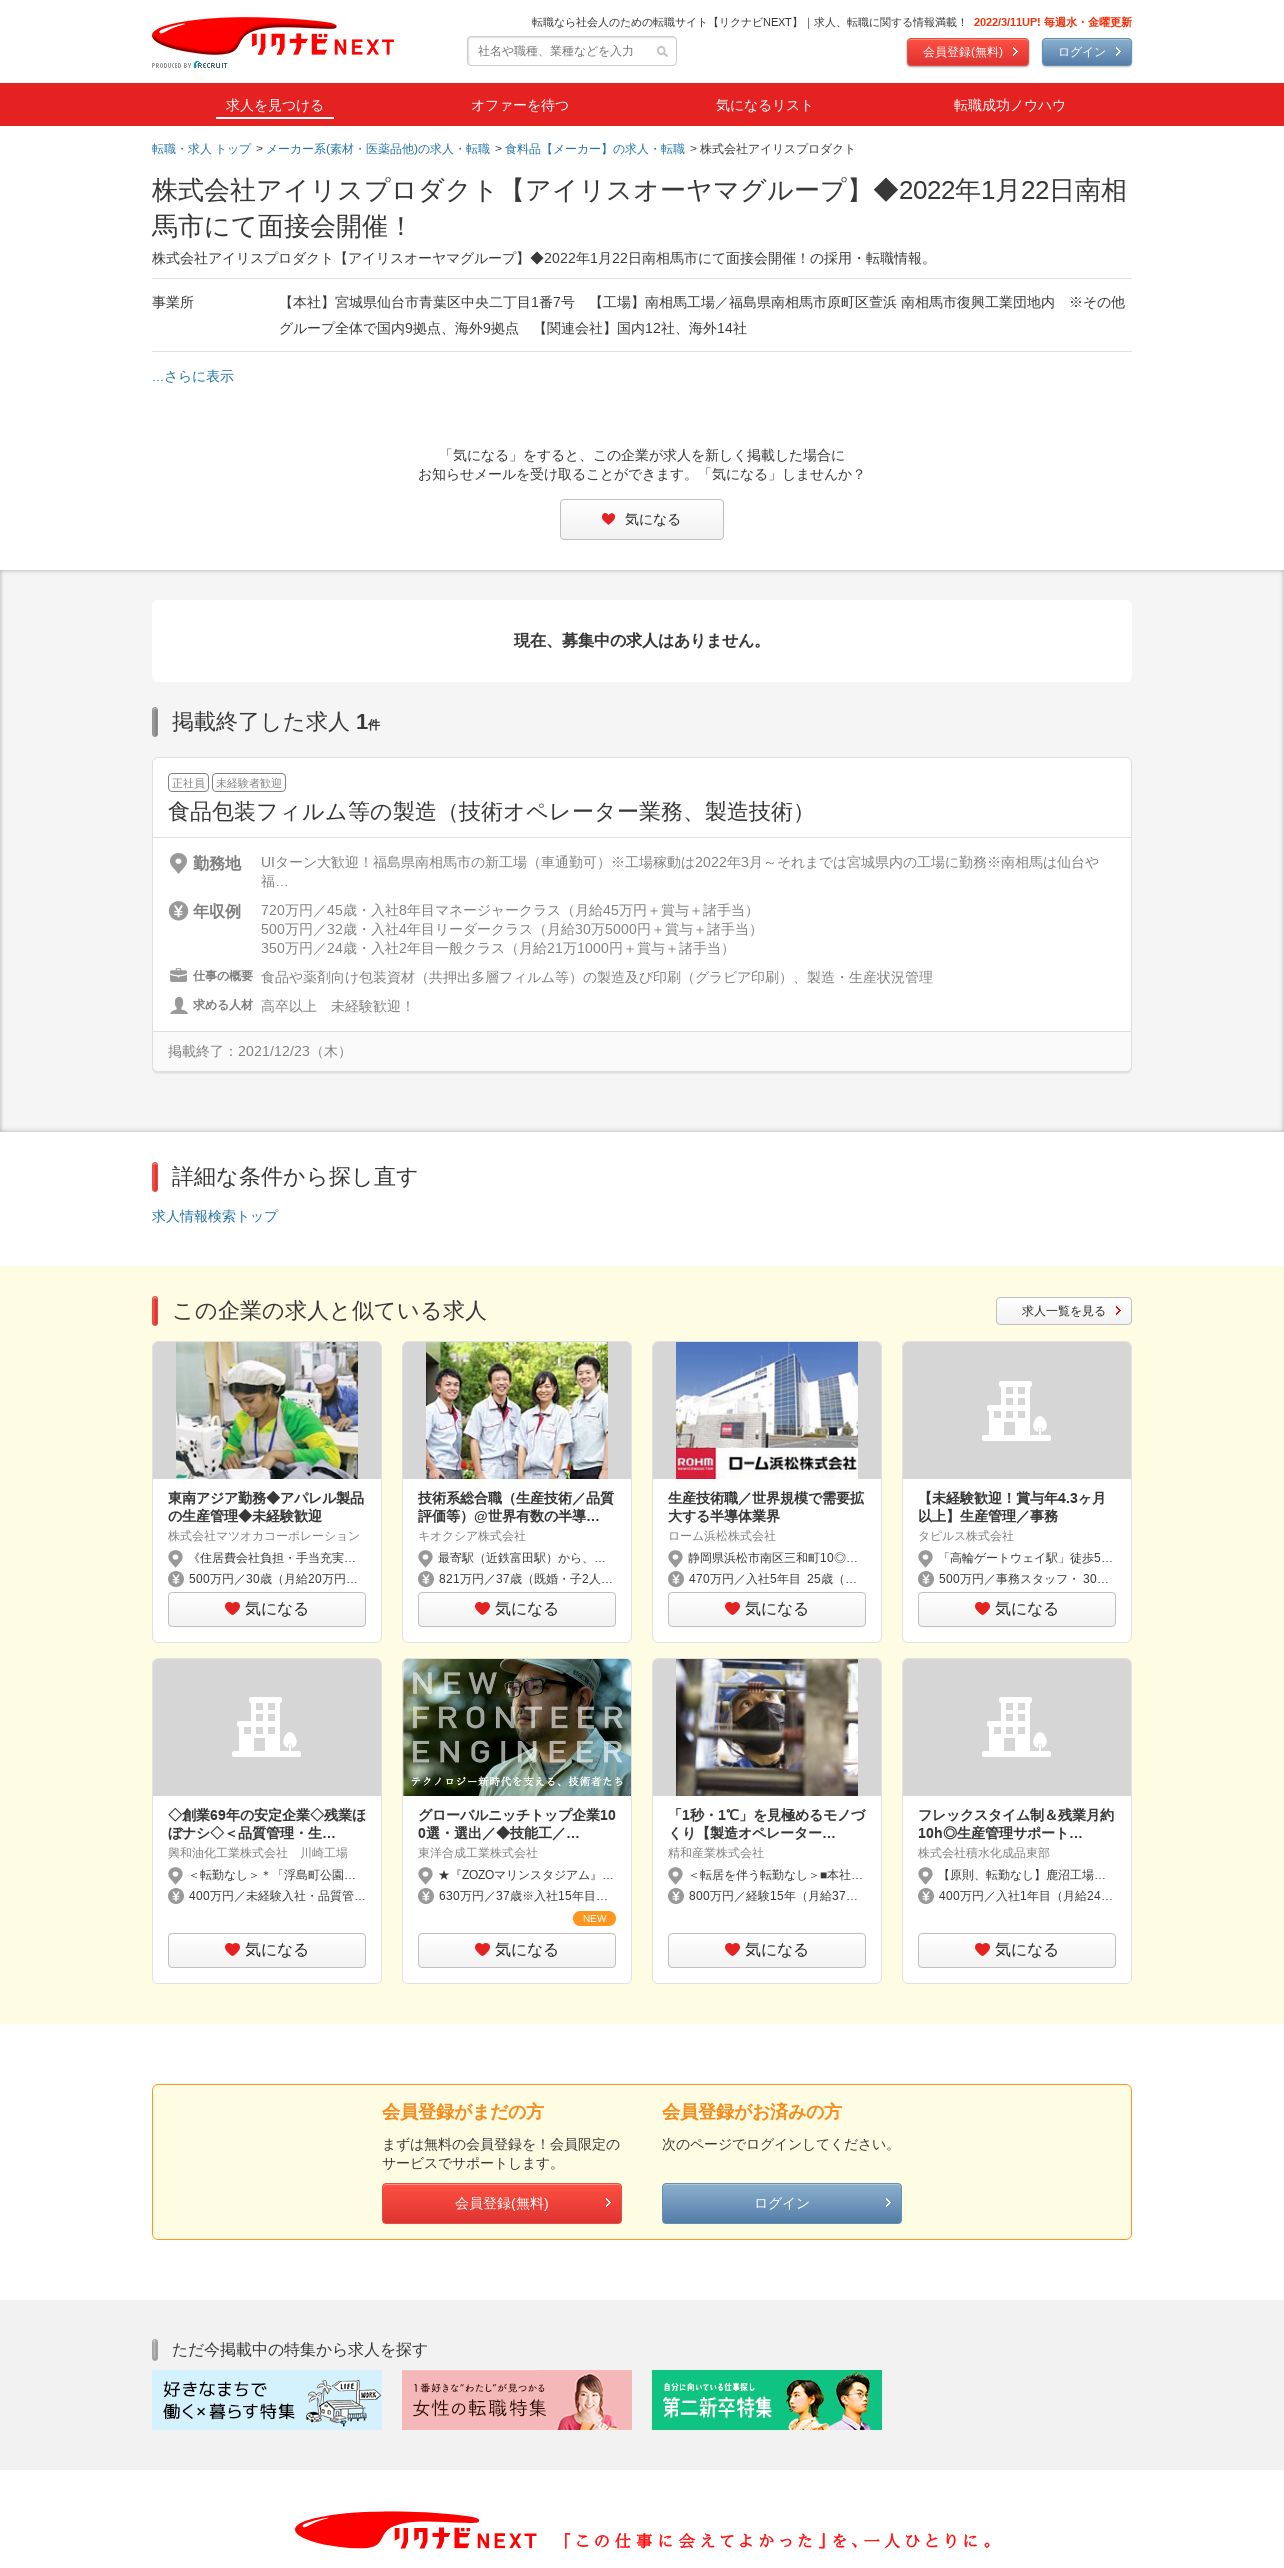
Task: Click the タピルス placeholder building icon
Action: pos(1017,1410)
